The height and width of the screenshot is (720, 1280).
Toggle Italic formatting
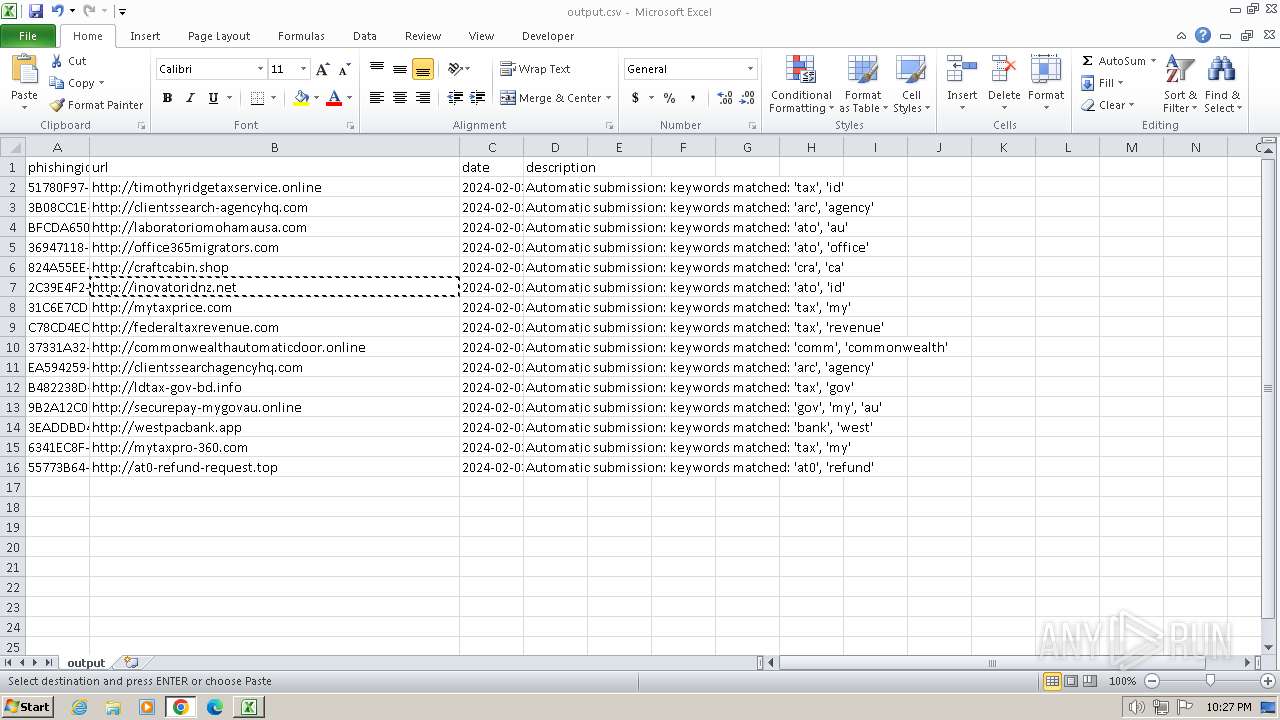pyautogui.click(x=189, y=98)
